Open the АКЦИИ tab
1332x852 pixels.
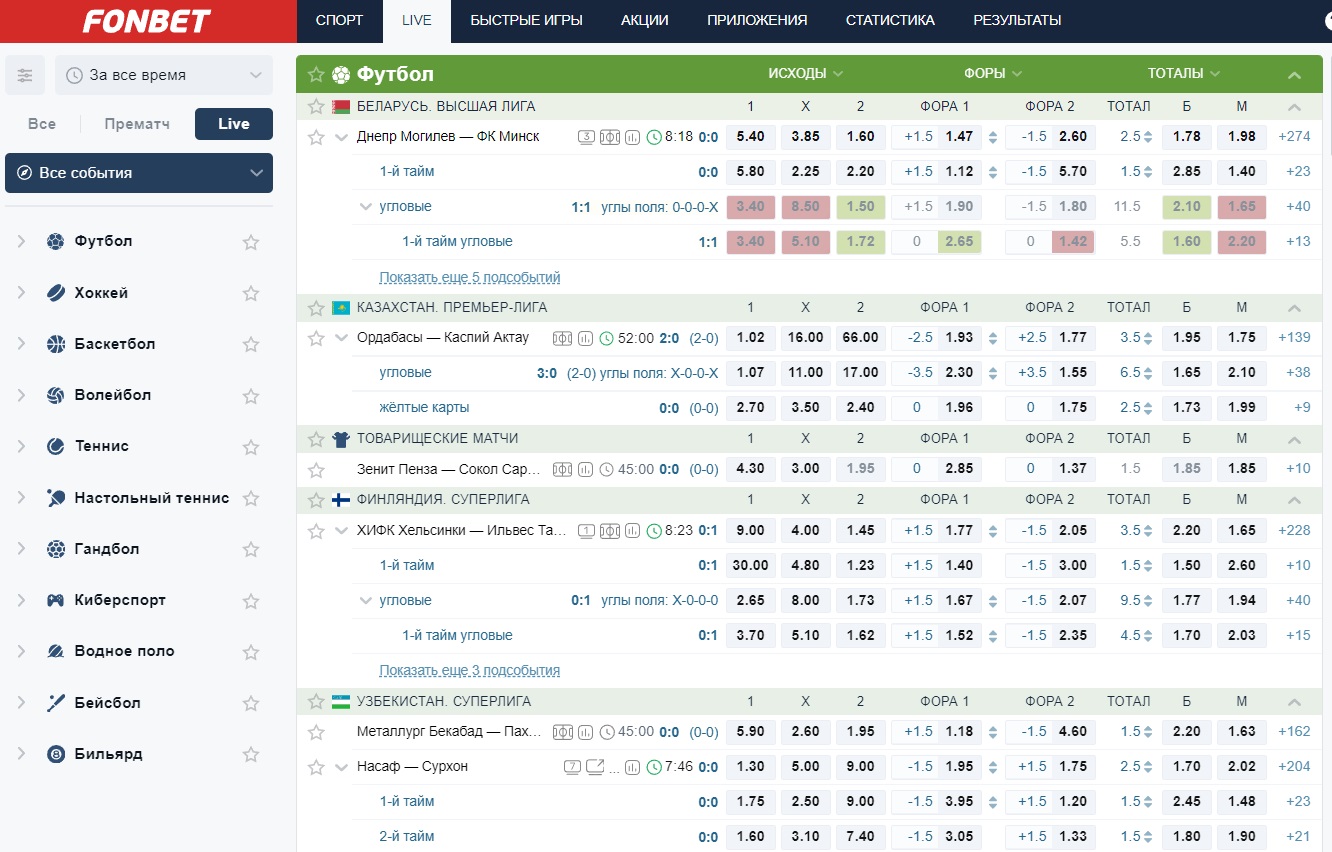pyautogui.click(x=645, y=20)
